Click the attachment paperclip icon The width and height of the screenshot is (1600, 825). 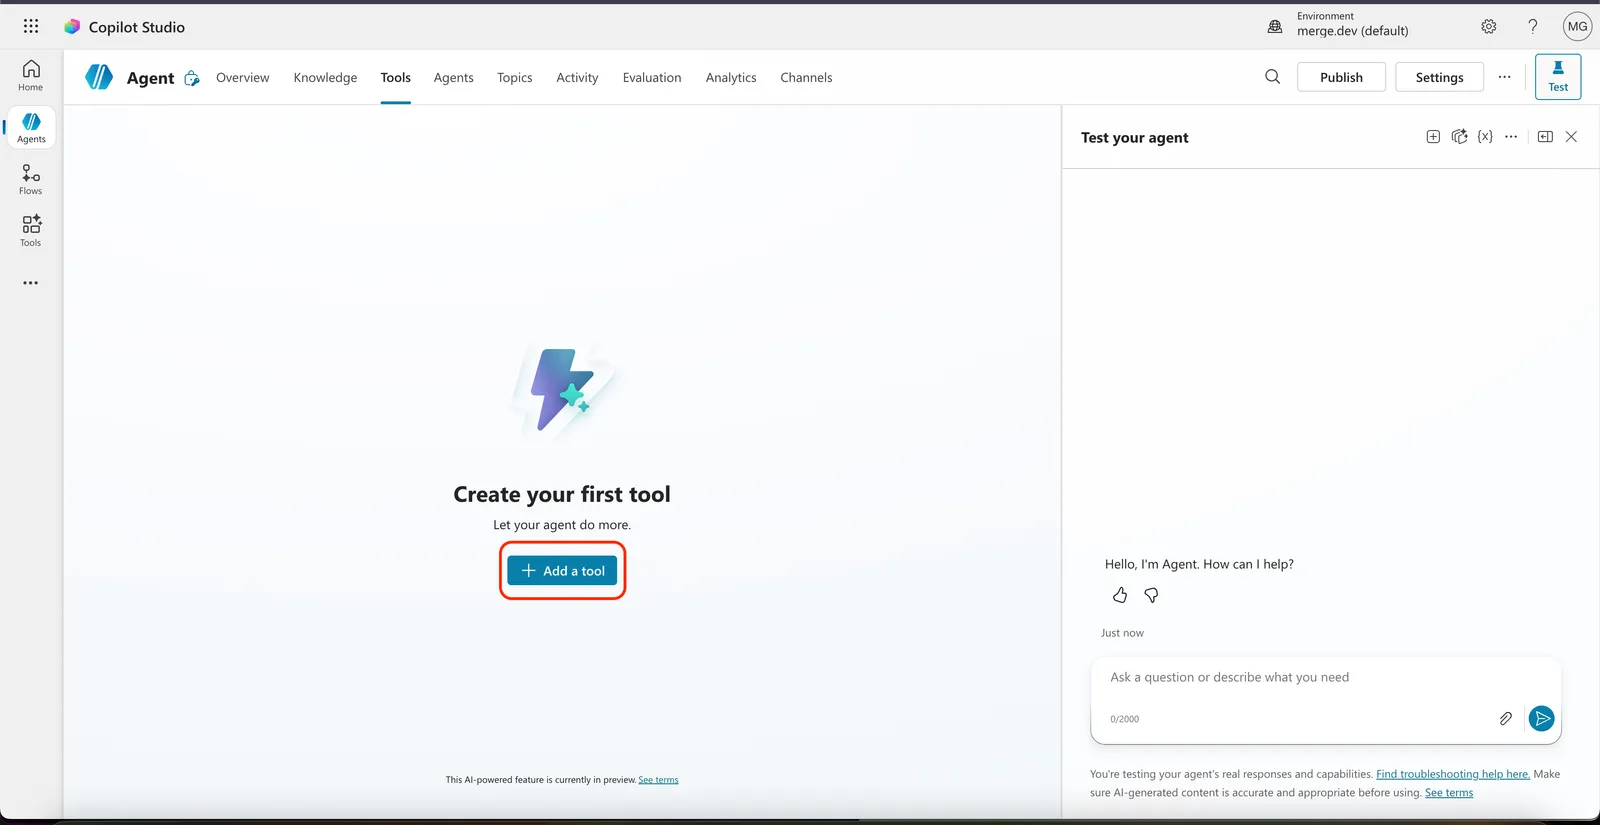[x=1505, y=718]
